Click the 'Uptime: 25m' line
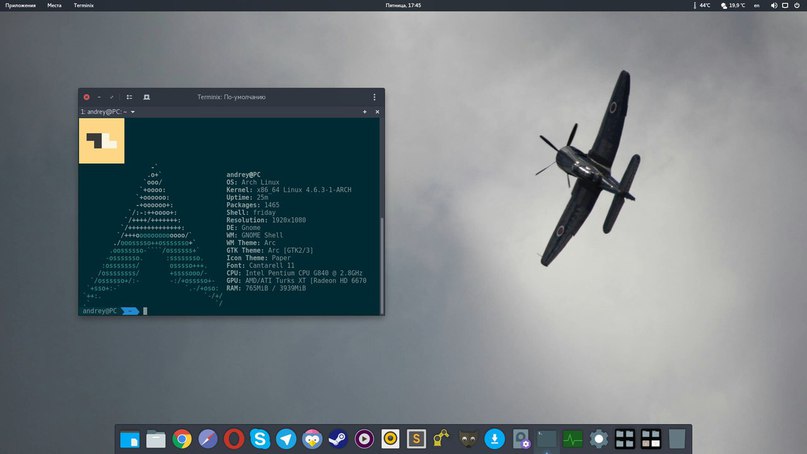 pos(247,197)
